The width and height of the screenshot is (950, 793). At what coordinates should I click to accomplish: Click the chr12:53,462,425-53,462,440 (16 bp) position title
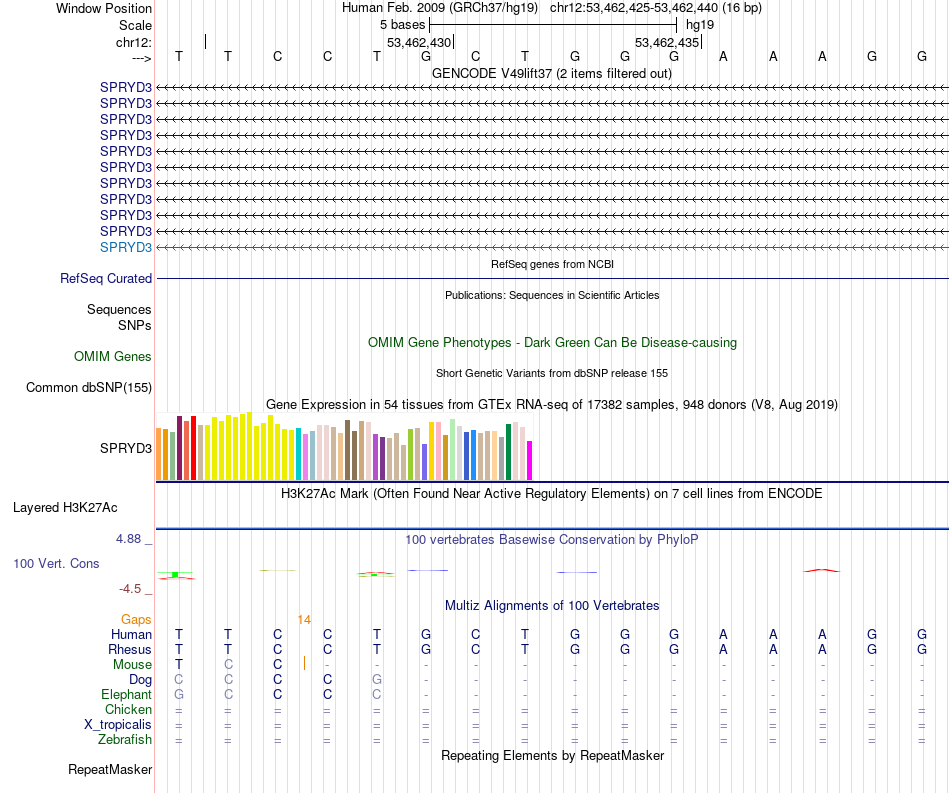tap(656, 8)
